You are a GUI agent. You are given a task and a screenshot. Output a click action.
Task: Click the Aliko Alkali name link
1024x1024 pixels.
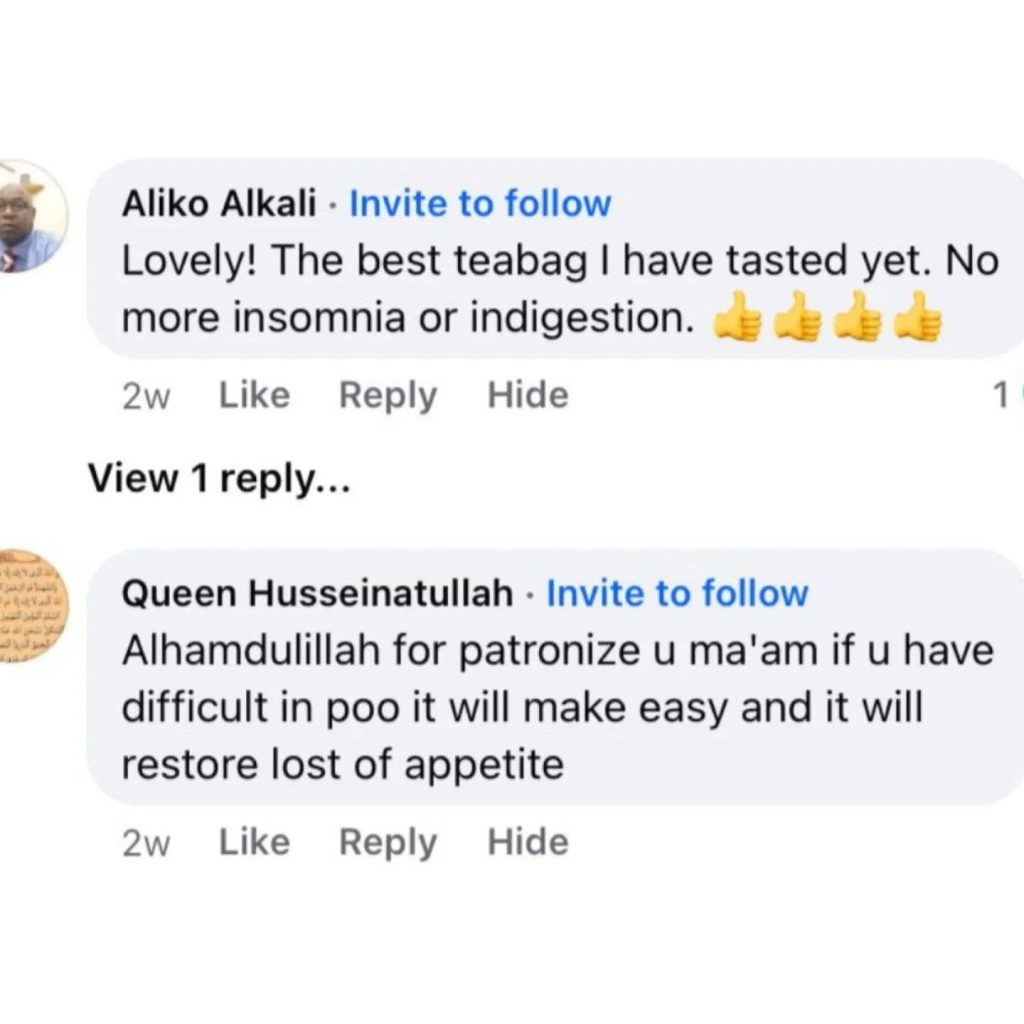point(218,204)
